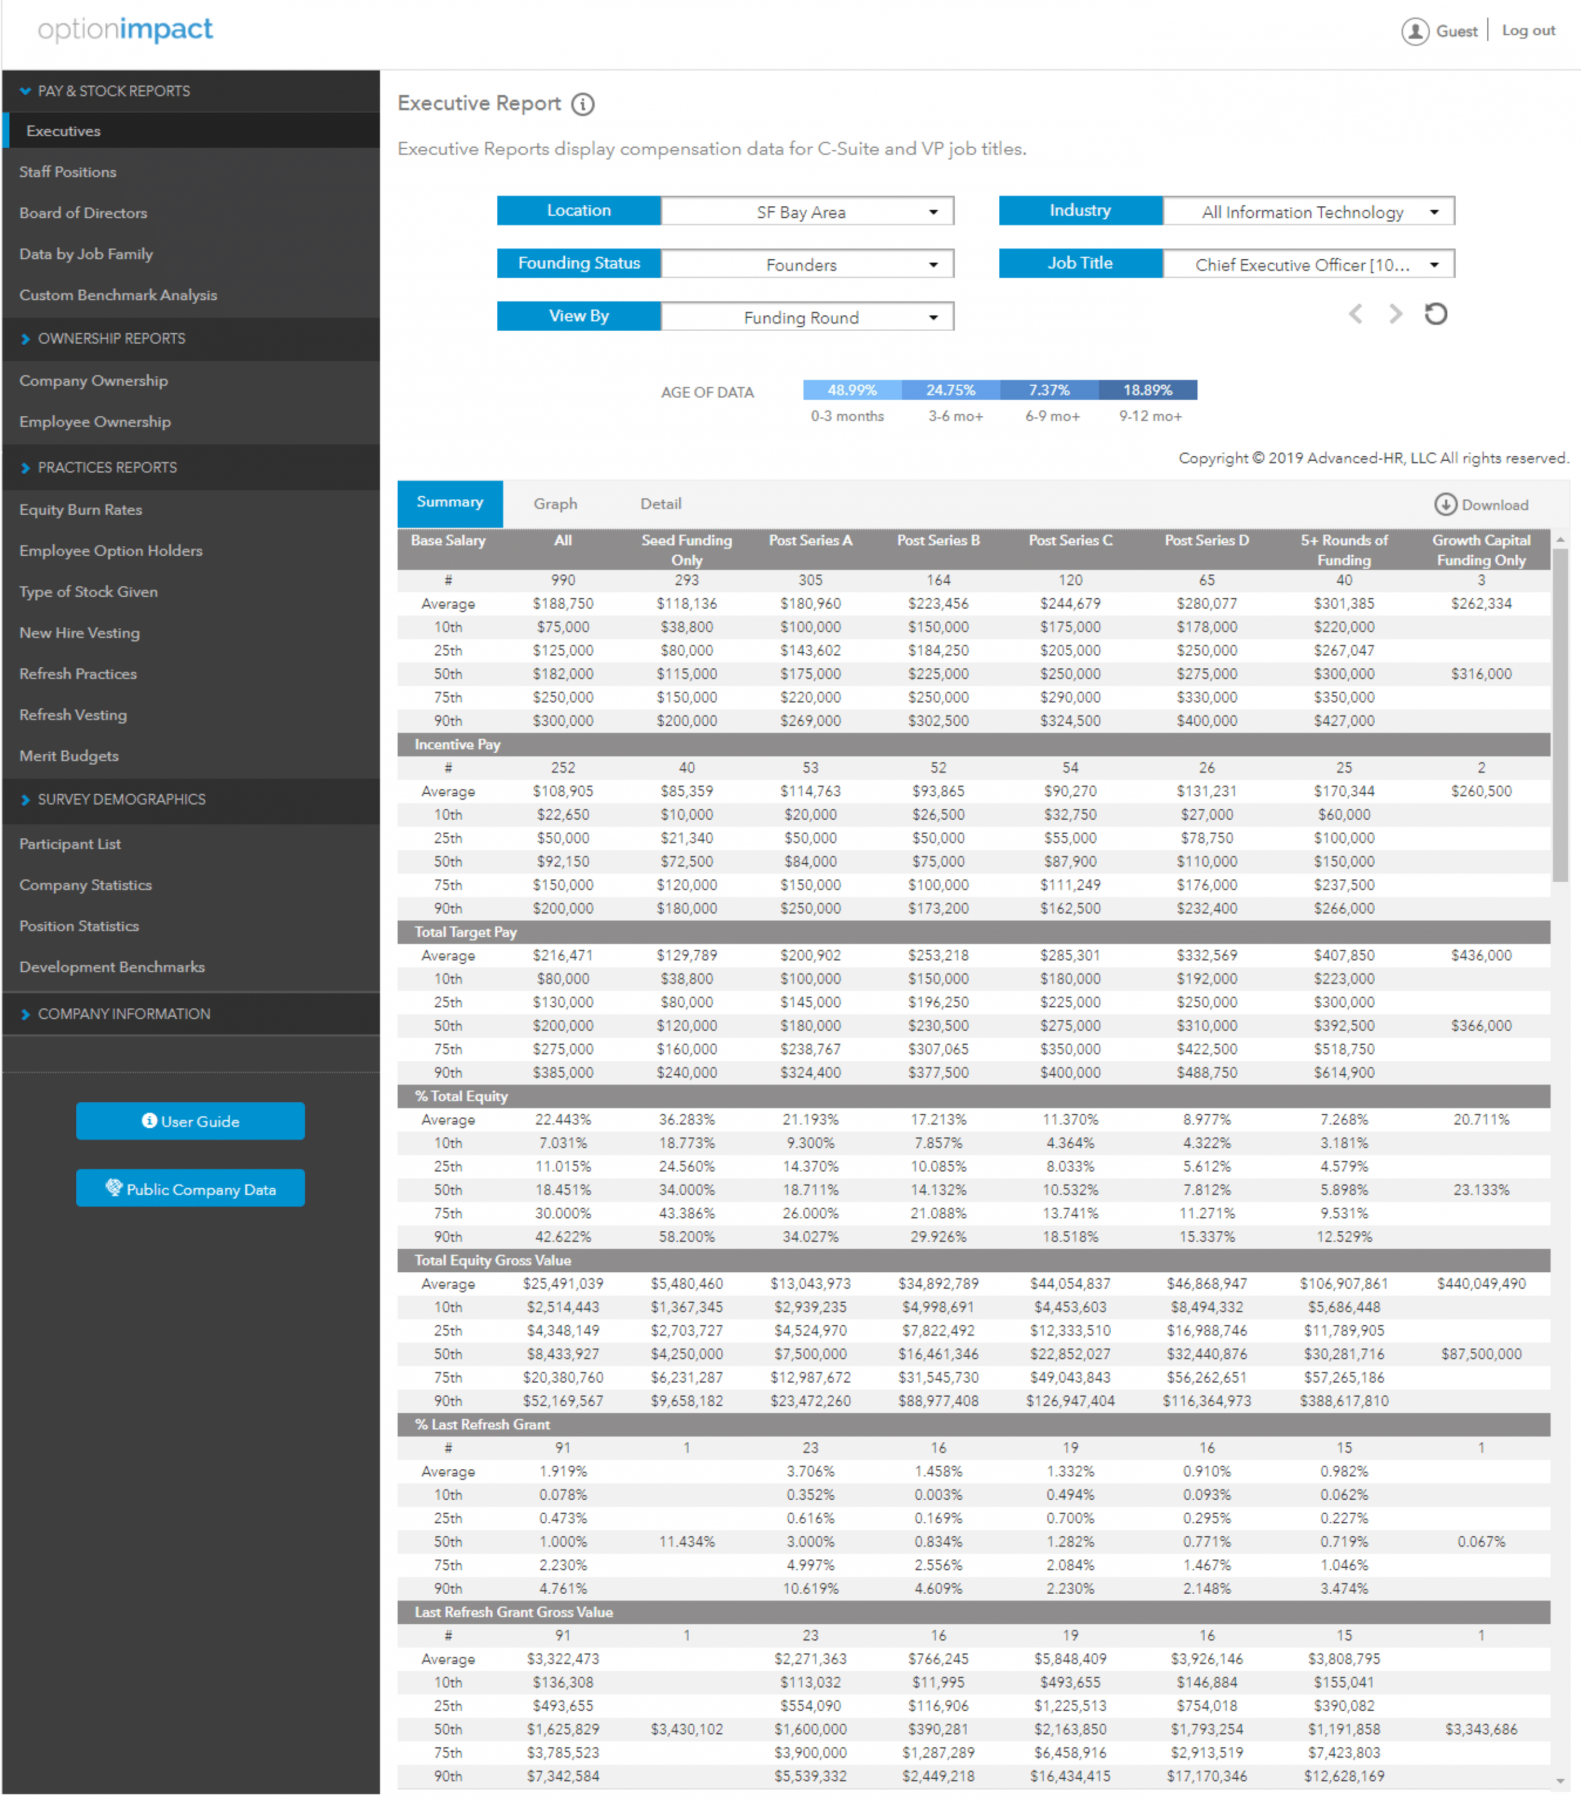Viewport: 1581px width, 1800px height.
Task: Open the Job Title dropdown
Action: point(1308,265)
